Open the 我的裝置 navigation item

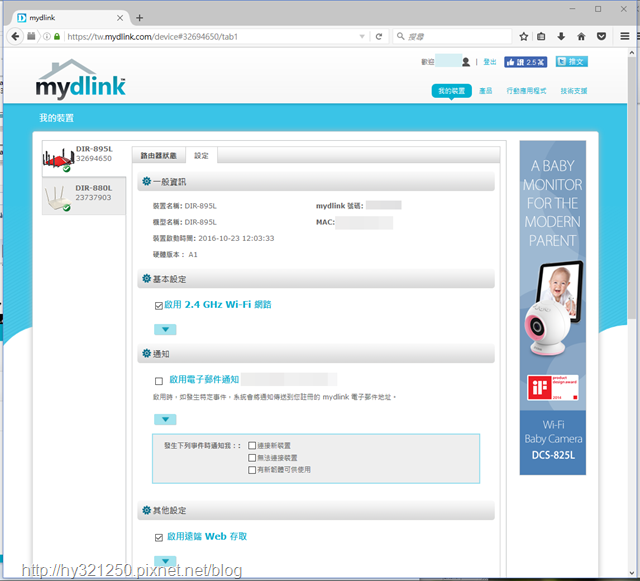451,91
